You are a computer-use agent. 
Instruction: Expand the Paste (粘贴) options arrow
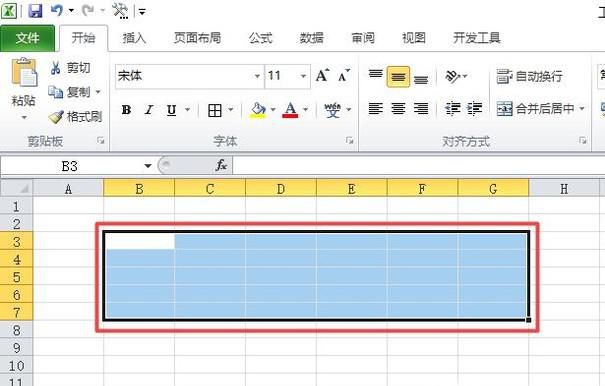click(x=24, y=117)
